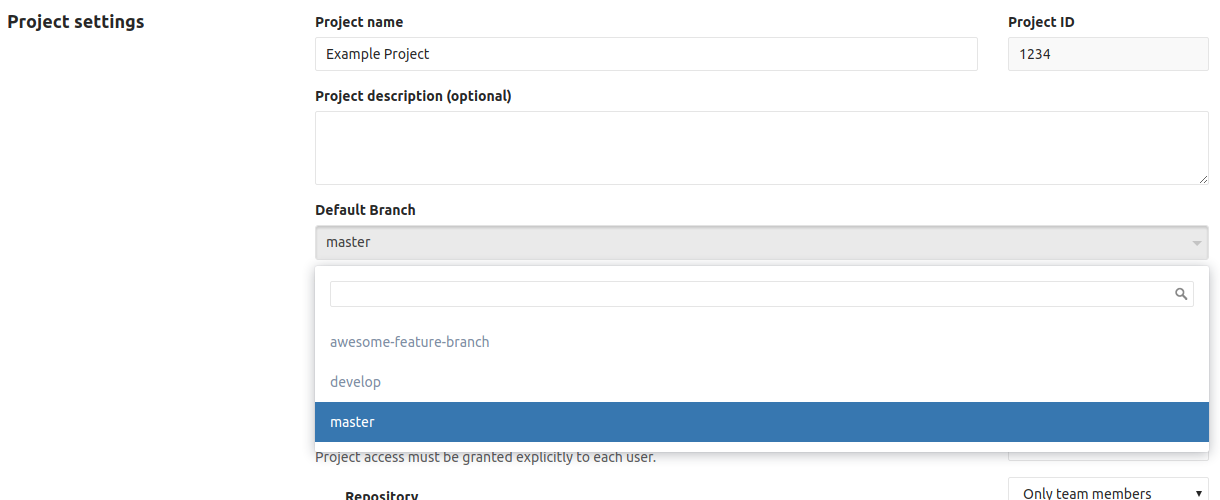Focus the Project description text area
Image resolution: width=1220 pixels, height=500 pixels.
pyautogui.click(x=760, y=147)
